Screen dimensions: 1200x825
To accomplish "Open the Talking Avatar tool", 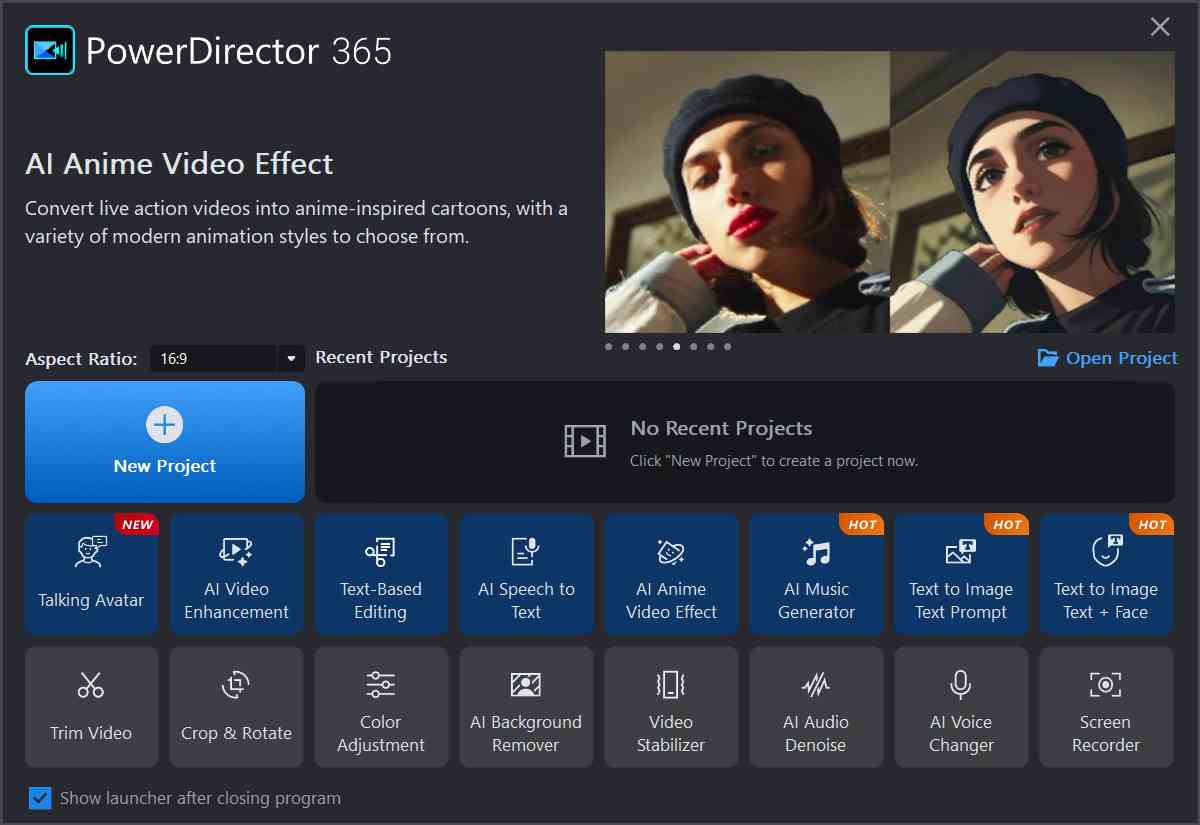I will tap(91, 575).
